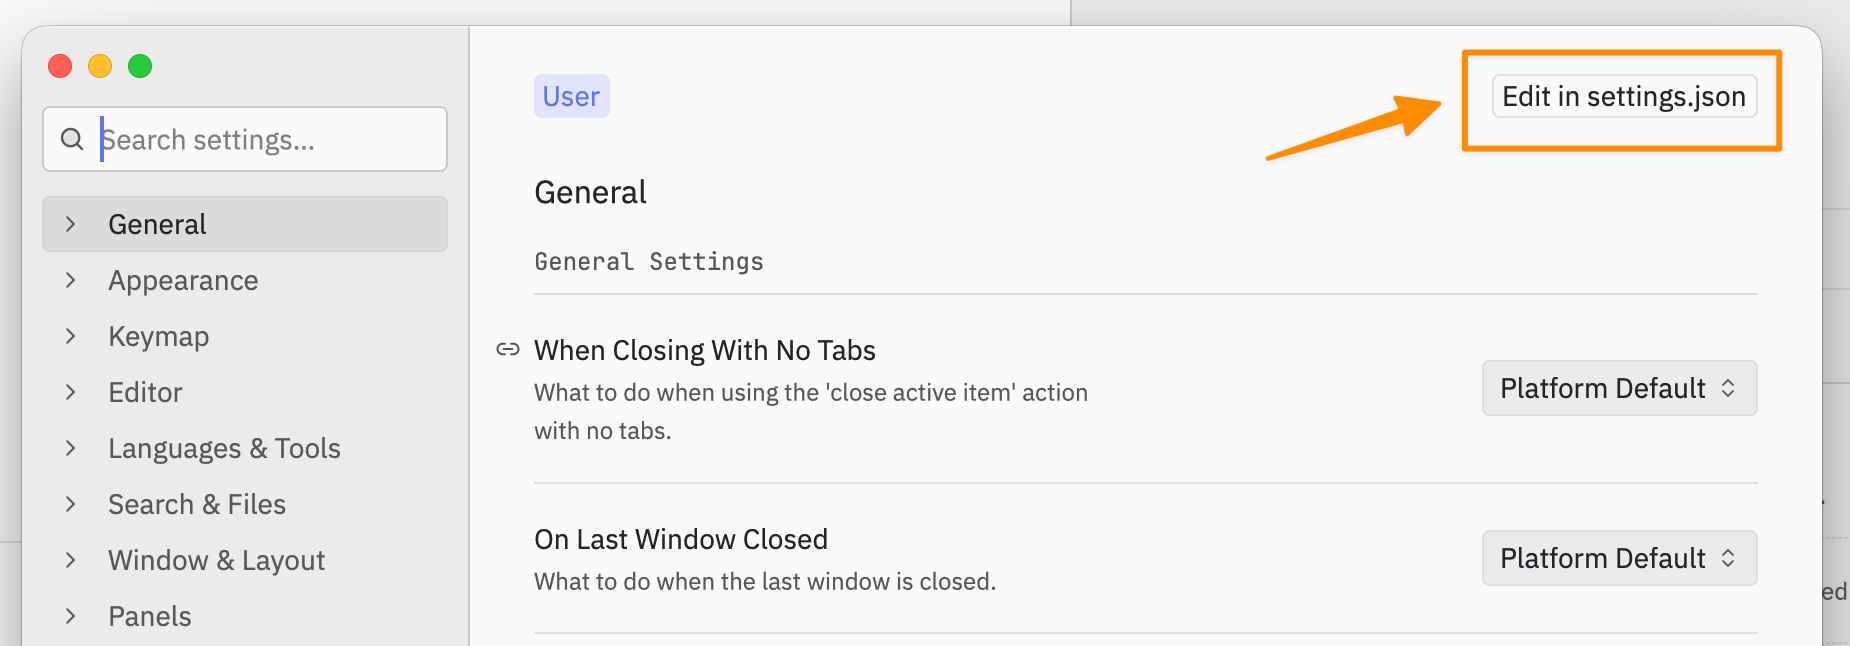Expand the General section chevron
This screenshot has height=646, width=1850.
coord(70,224)
